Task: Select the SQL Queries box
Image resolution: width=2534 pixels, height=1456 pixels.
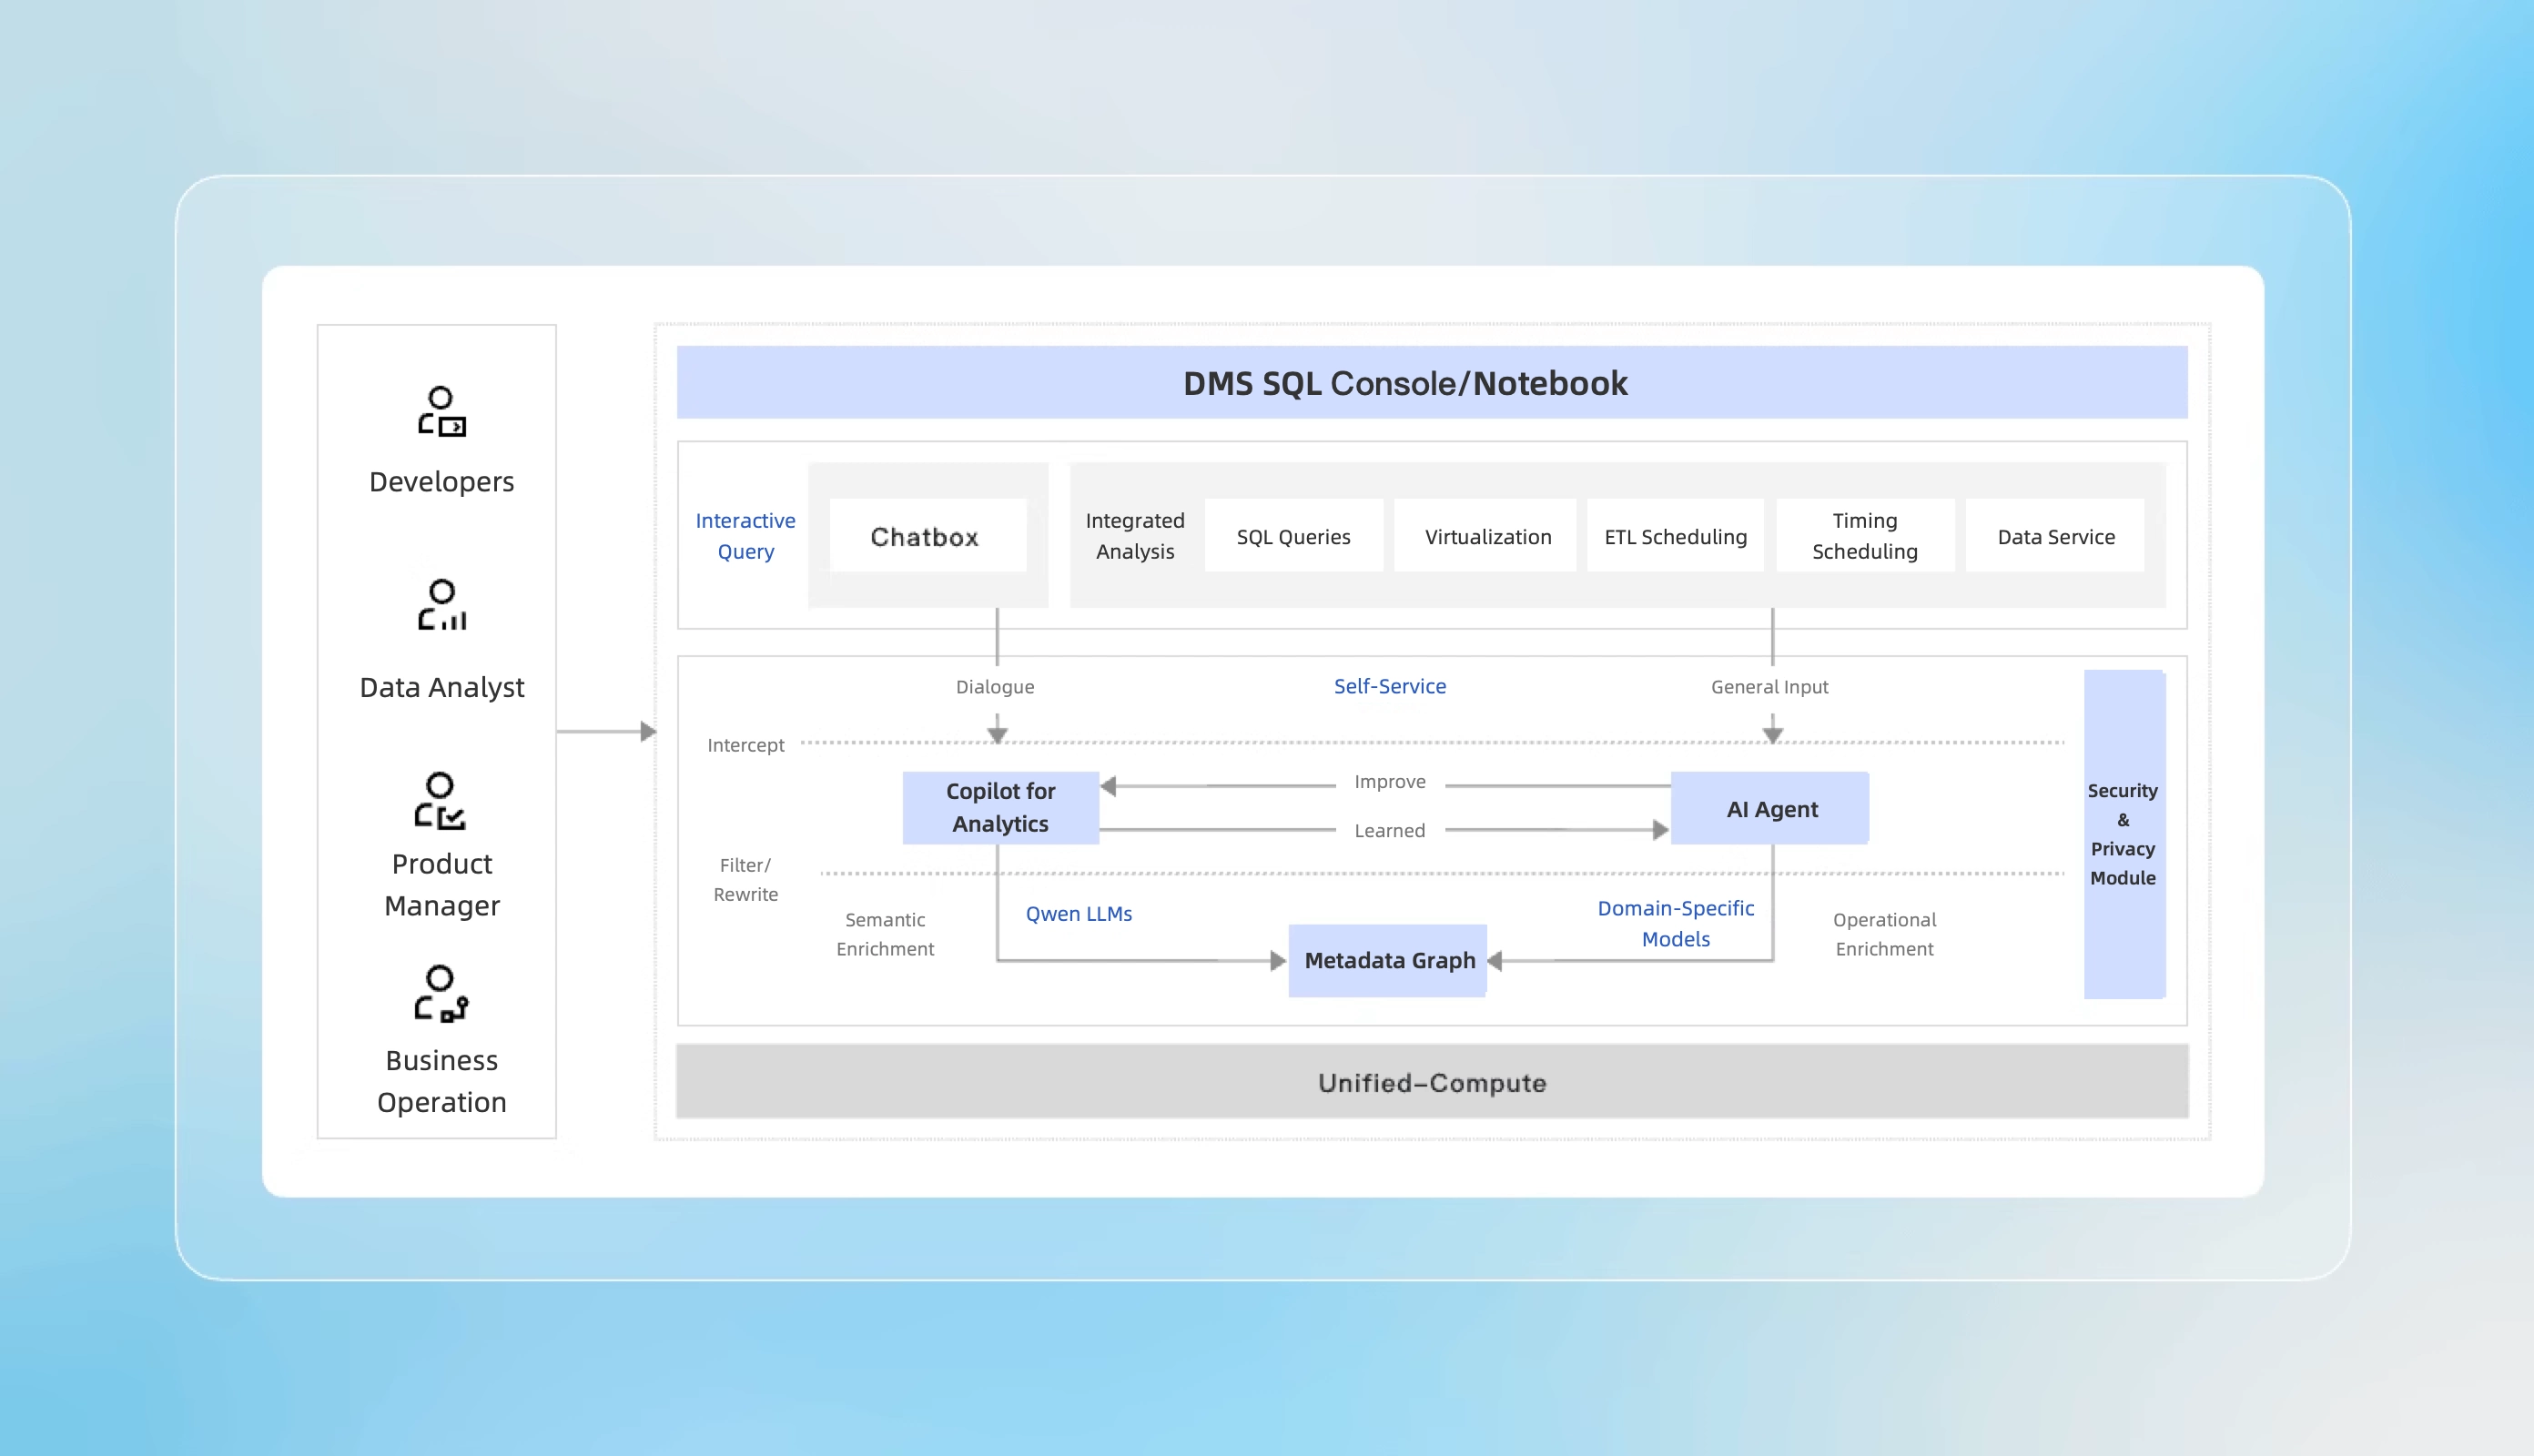Action: [x=1293, y=536]
